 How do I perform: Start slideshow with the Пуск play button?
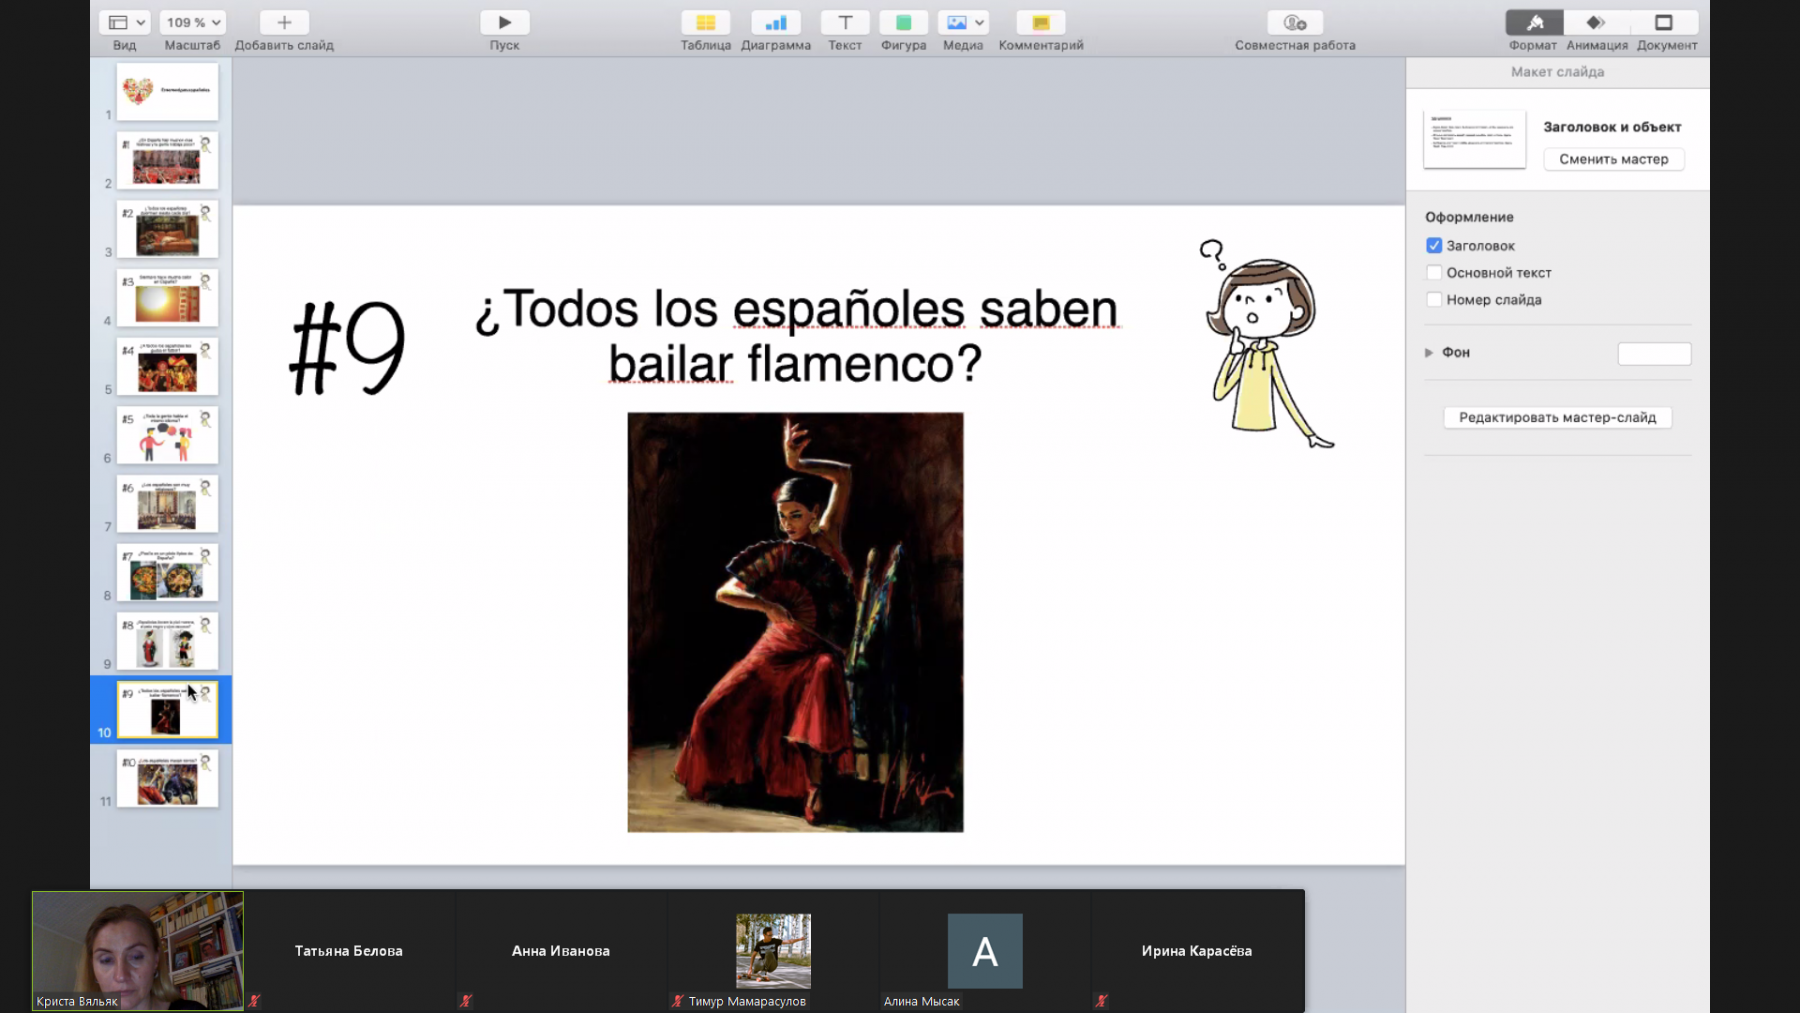505,22
